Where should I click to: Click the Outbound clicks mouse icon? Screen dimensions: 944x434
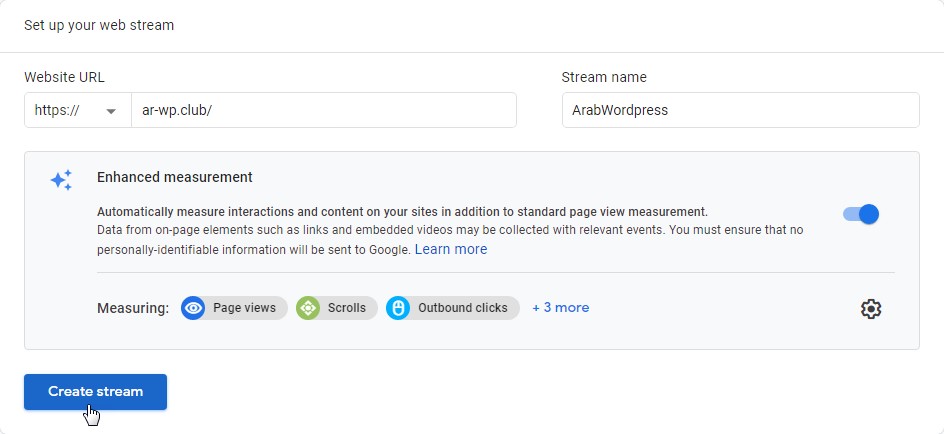(398, 308)
